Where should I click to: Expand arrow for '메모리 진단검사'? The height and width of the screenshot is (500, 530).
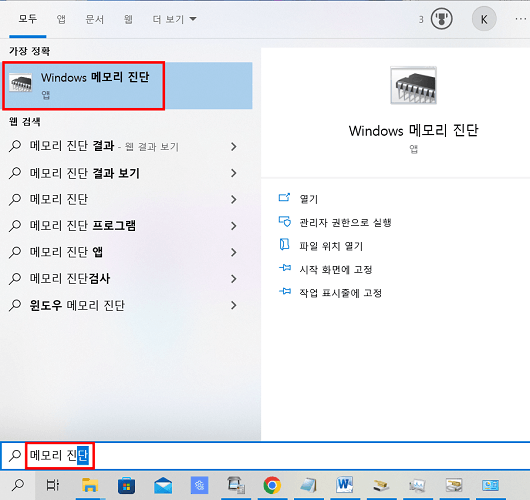point(234,279)
